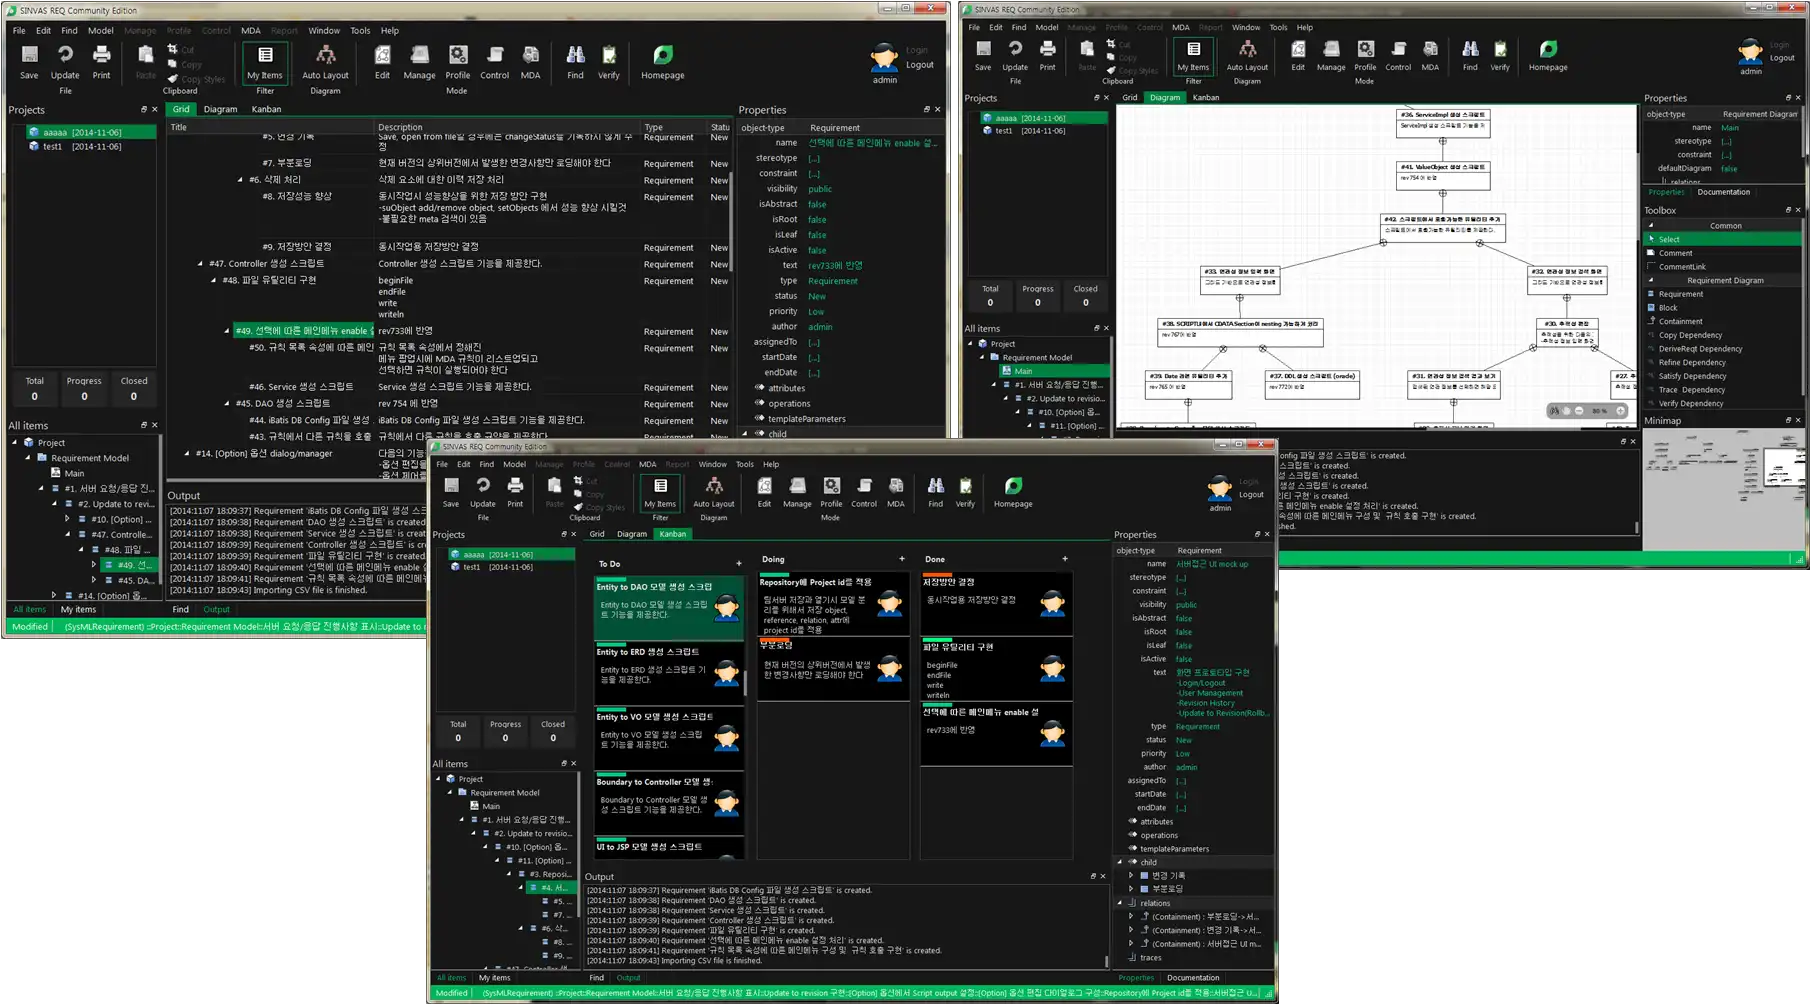This screenshot has height=1005, width=1811.
Task: Toggle My Items filter in Grid window
Action: coord(265,61)
